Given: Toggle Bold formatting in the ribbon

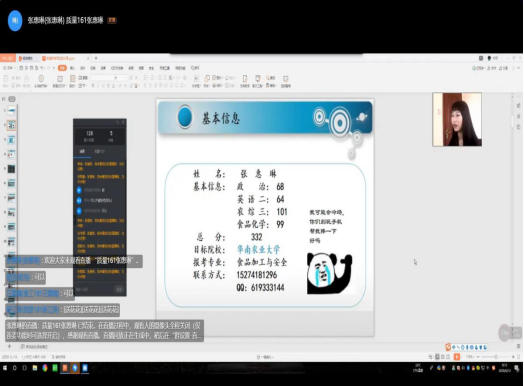Looking at the screenshot, I should (x=93, y=86).
